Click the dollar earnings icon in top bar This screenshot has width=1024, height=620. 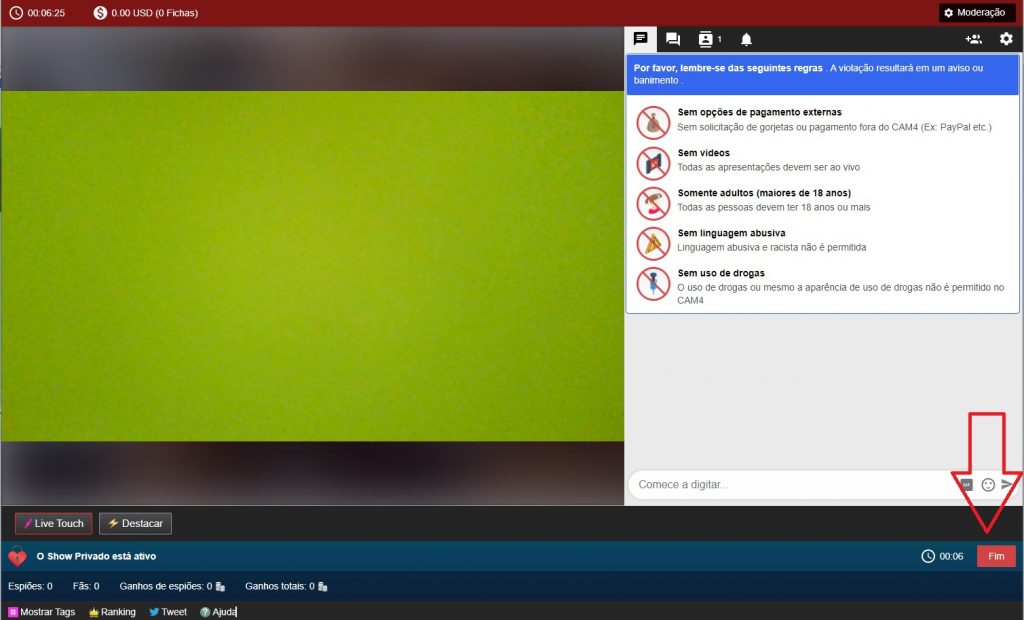100,13
